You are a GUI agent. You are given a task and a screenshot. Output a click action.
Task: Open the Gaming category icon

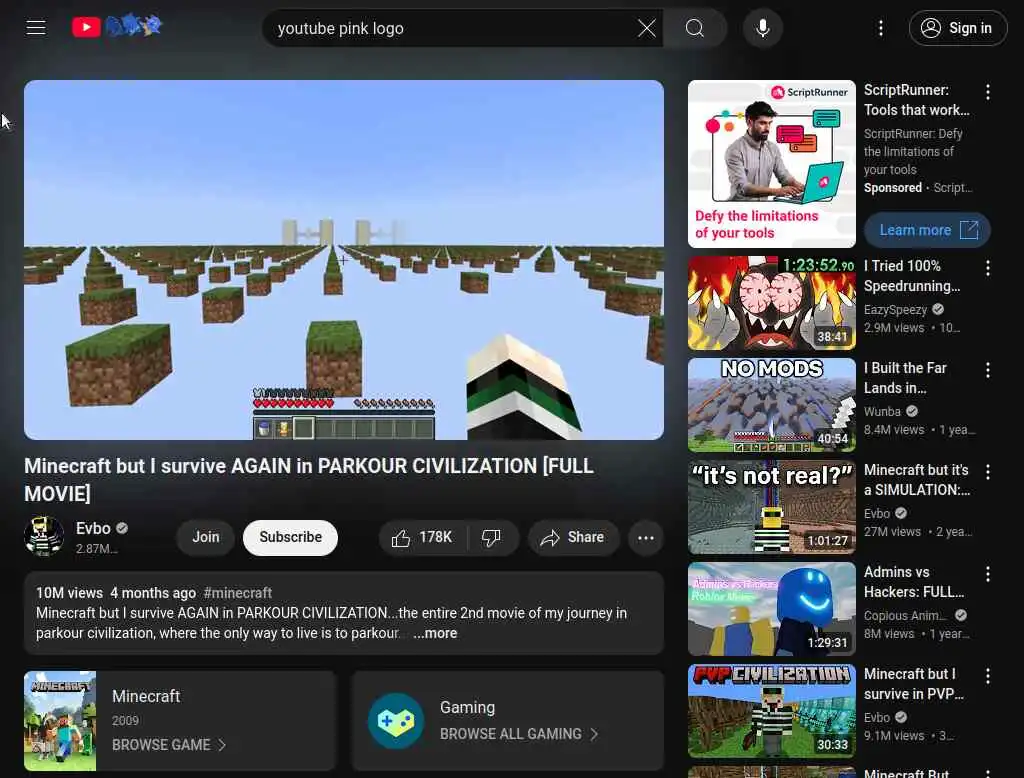[396, 721]
